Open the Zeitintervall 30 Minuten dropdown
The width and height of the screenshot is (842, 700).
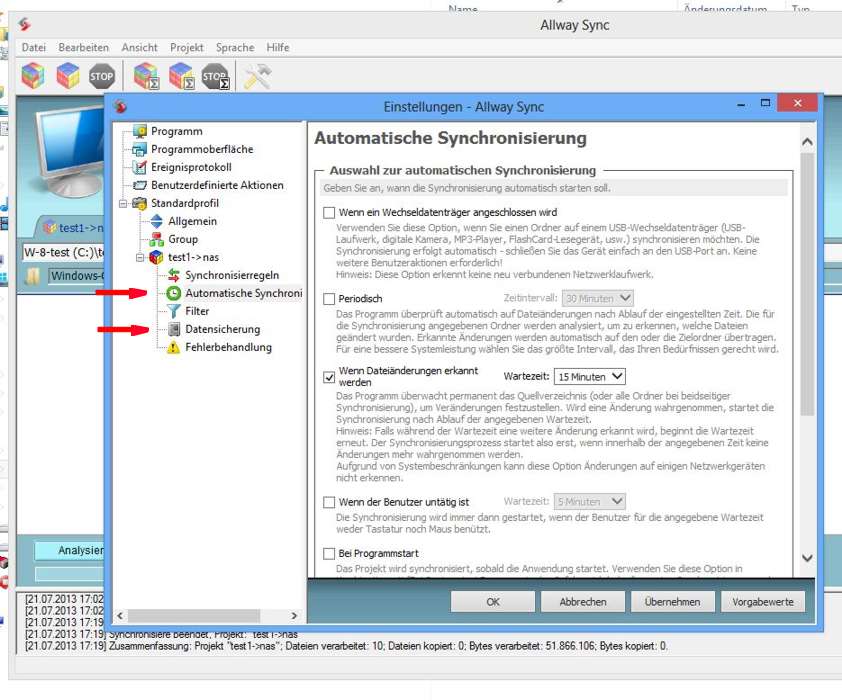point(598,298)
